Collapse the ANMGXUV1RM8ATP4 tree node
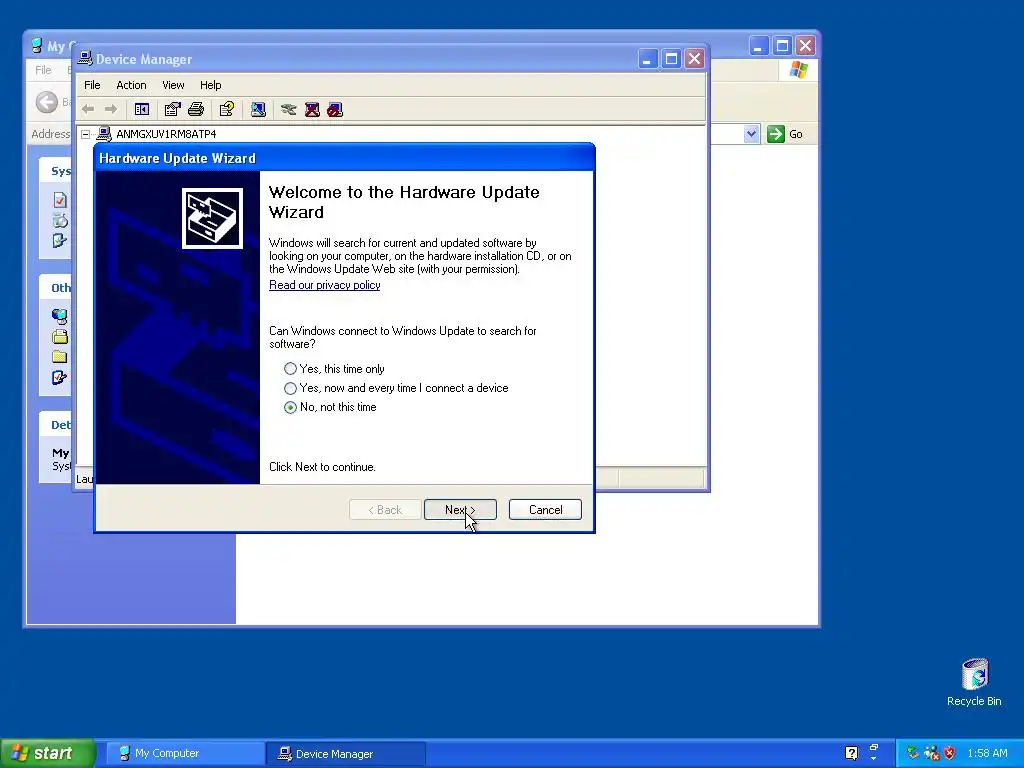Screen dimensions: 1024x768 click(x=86, y=134)
